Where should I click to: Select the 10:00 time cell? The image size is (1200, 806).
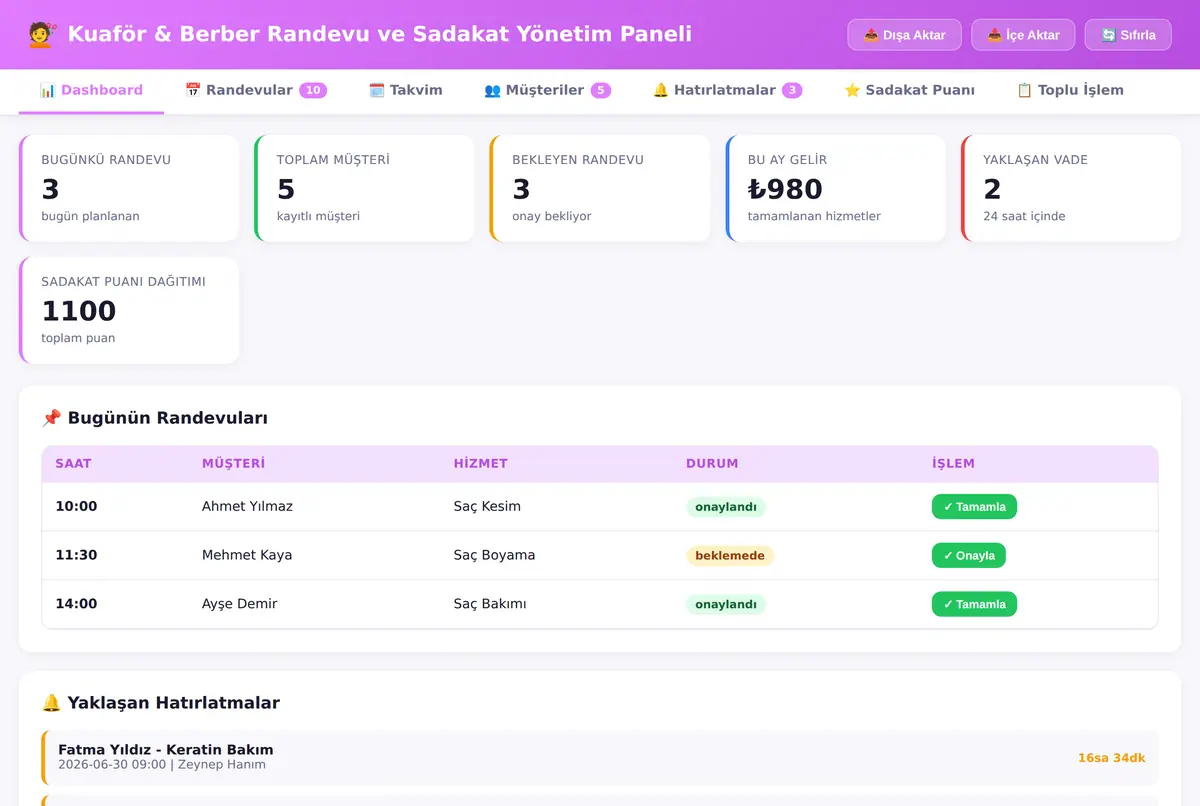pyautogui.click(x=76, y=507)
